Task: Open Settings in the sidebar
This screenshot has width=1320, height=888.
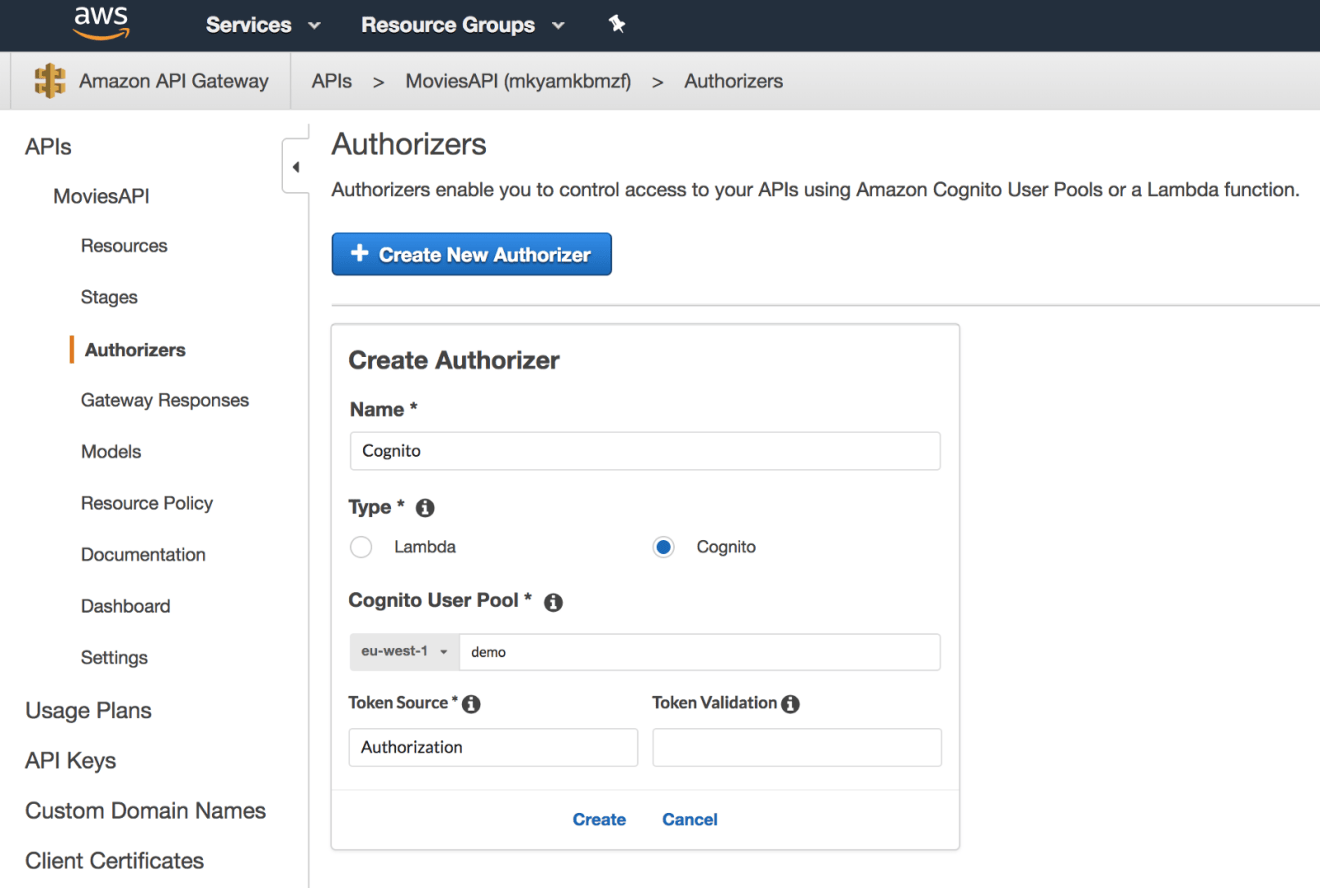Action: (x=114, y=658)
